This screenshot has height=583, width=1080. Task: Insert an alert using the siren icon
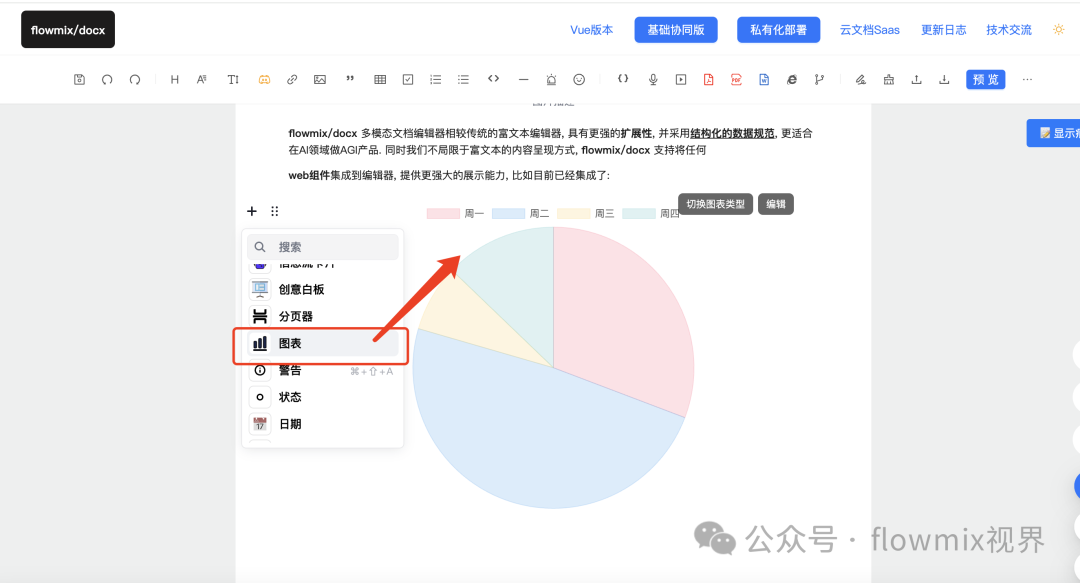tap(551, 79)
